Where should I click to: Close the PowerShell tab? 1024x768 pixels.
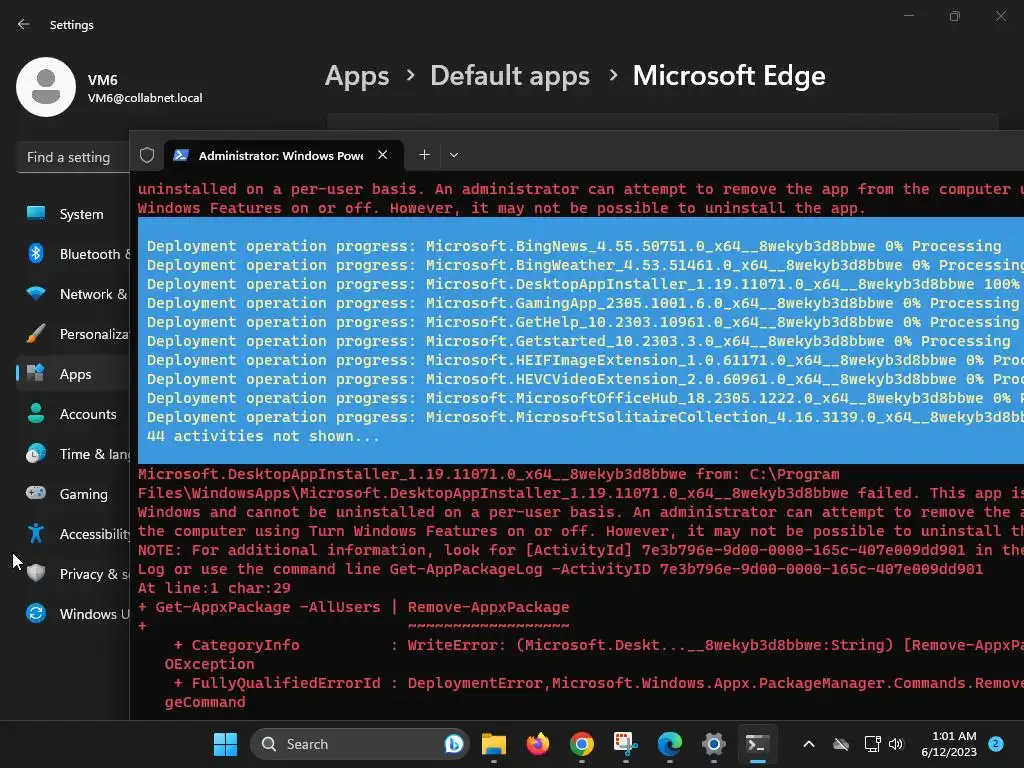(383, 155)
